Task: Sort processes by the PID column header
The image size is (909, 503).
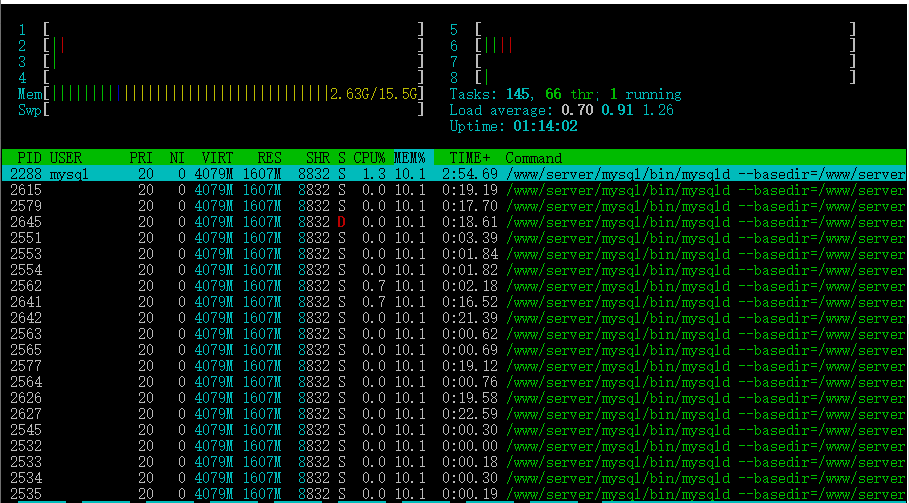Action: pos(28,158)
